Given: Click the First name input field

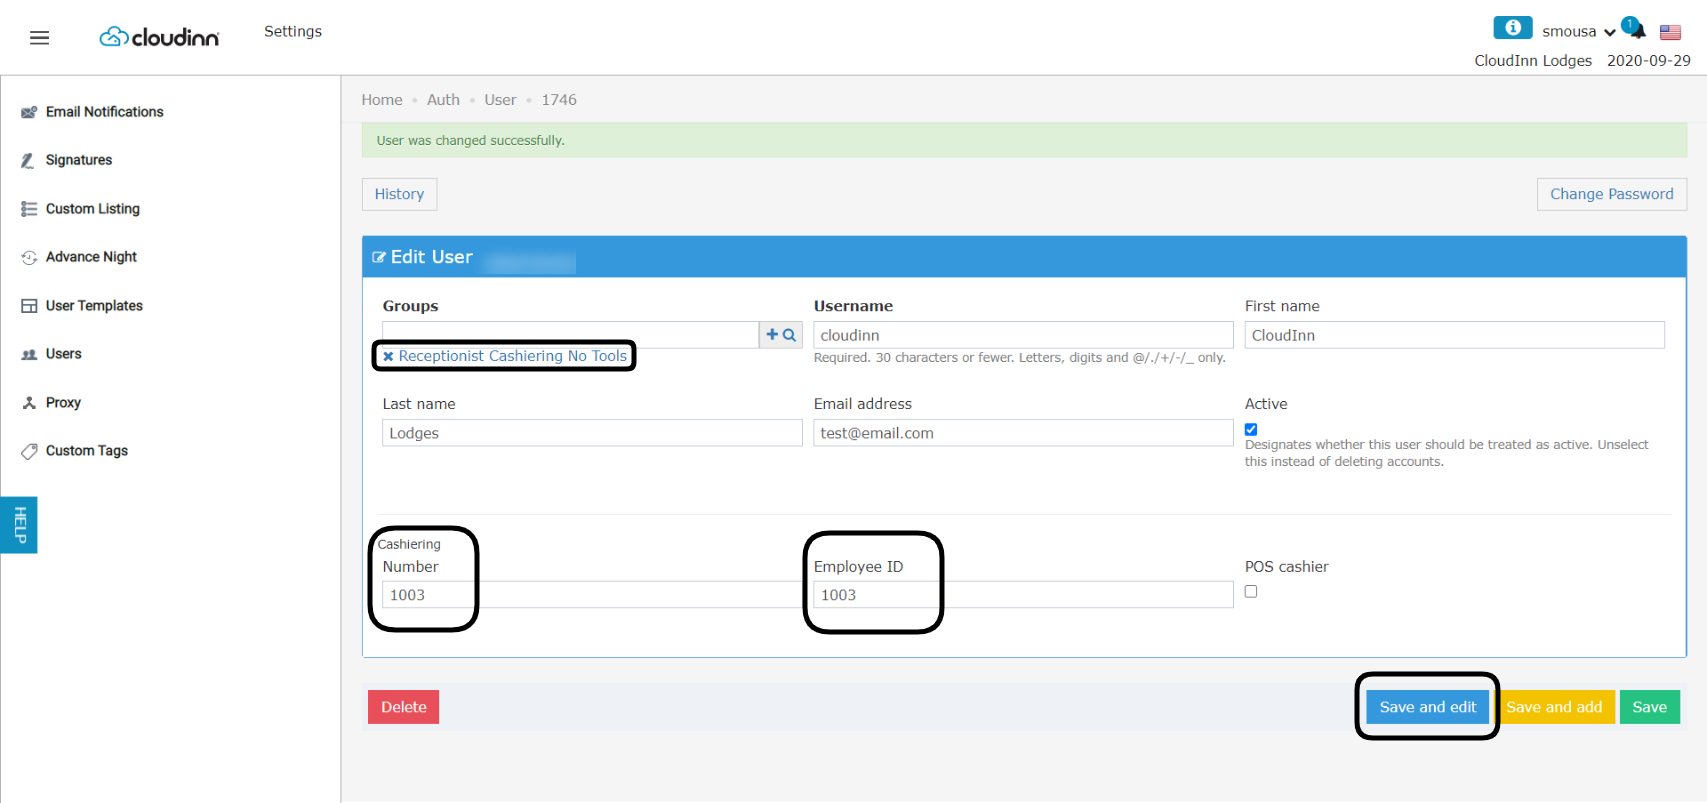Looking at the screenshot, I should pyautogui.click(x=1454, y=335).
